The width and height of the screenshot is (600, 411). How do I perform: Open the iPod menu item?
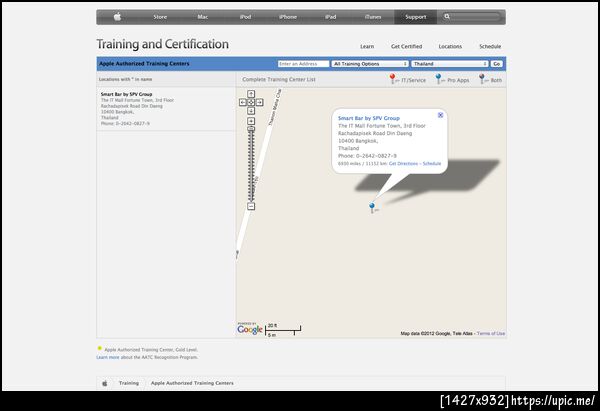tap(245, 17)
